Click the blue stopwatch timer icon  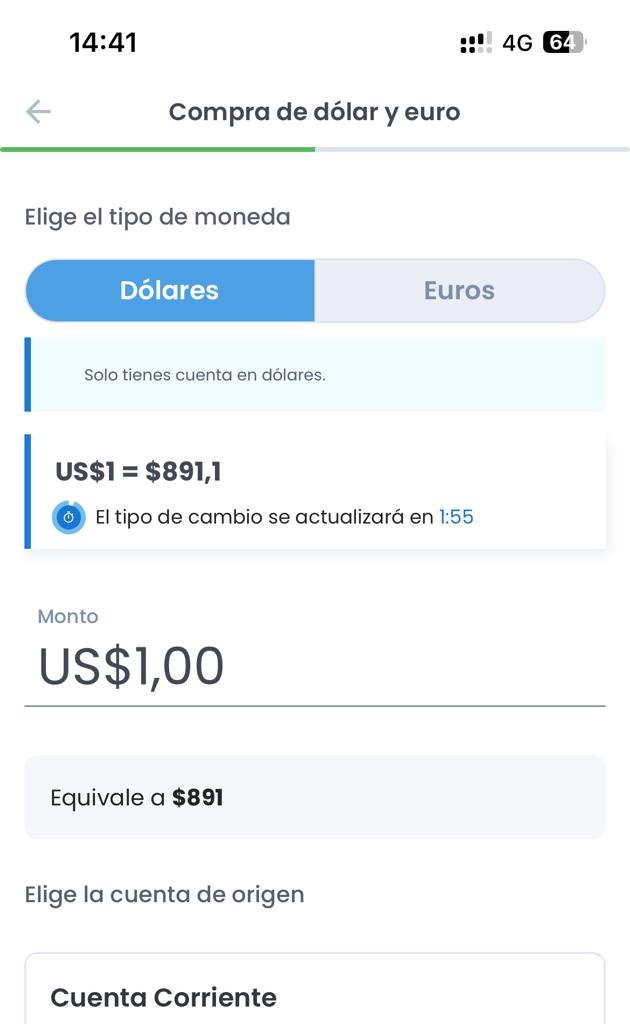pyautogui.click(x=69, y=517)
